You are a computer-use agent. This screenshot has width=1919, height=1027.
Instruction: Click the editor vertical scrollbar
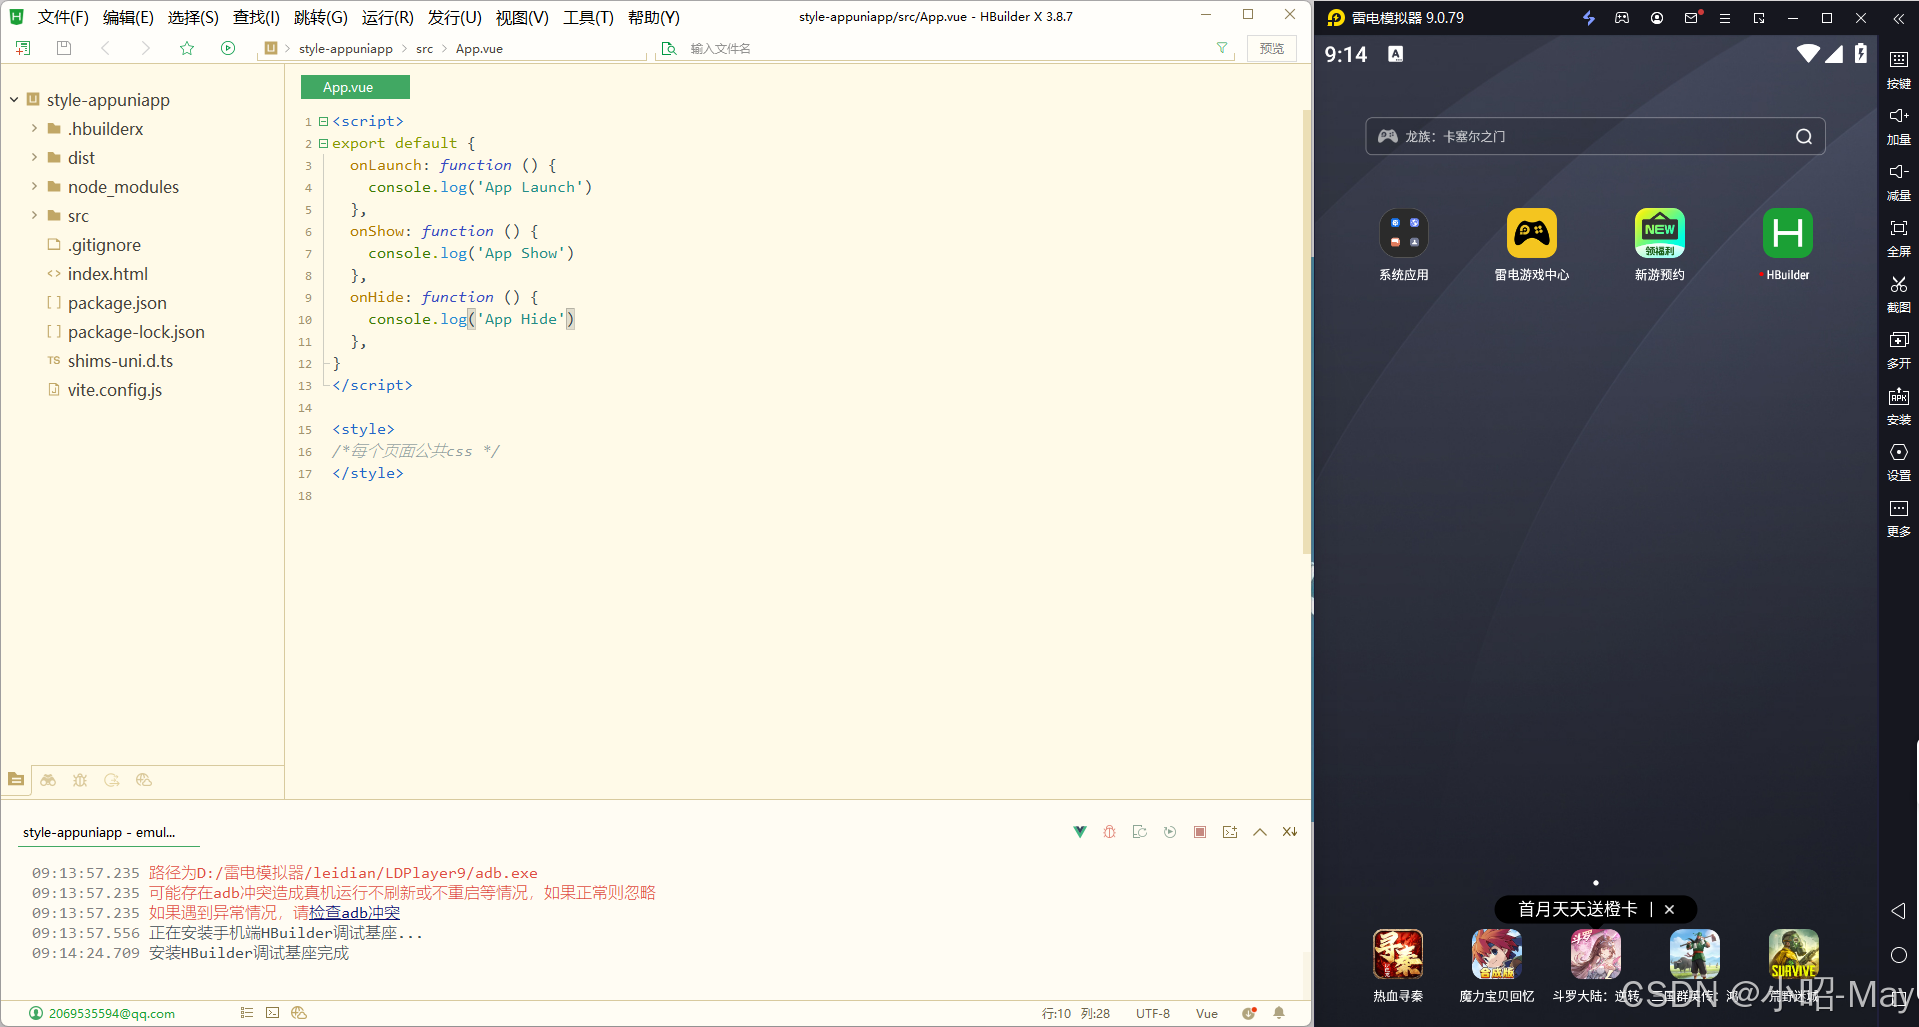pyautogui.click(x=1306, y=330)
